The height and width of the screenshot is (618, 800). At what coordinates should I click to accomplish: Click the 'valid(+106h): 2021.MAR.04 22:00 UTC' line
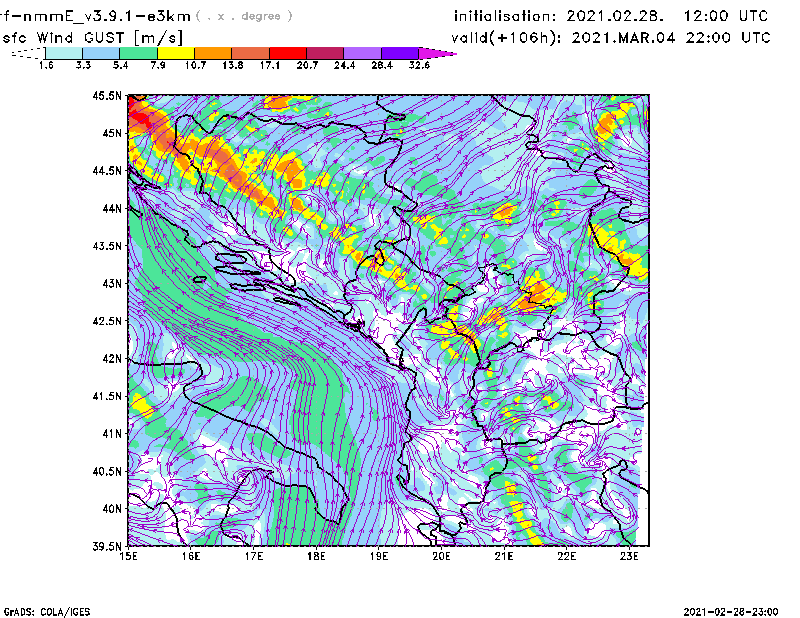point(611,38)
